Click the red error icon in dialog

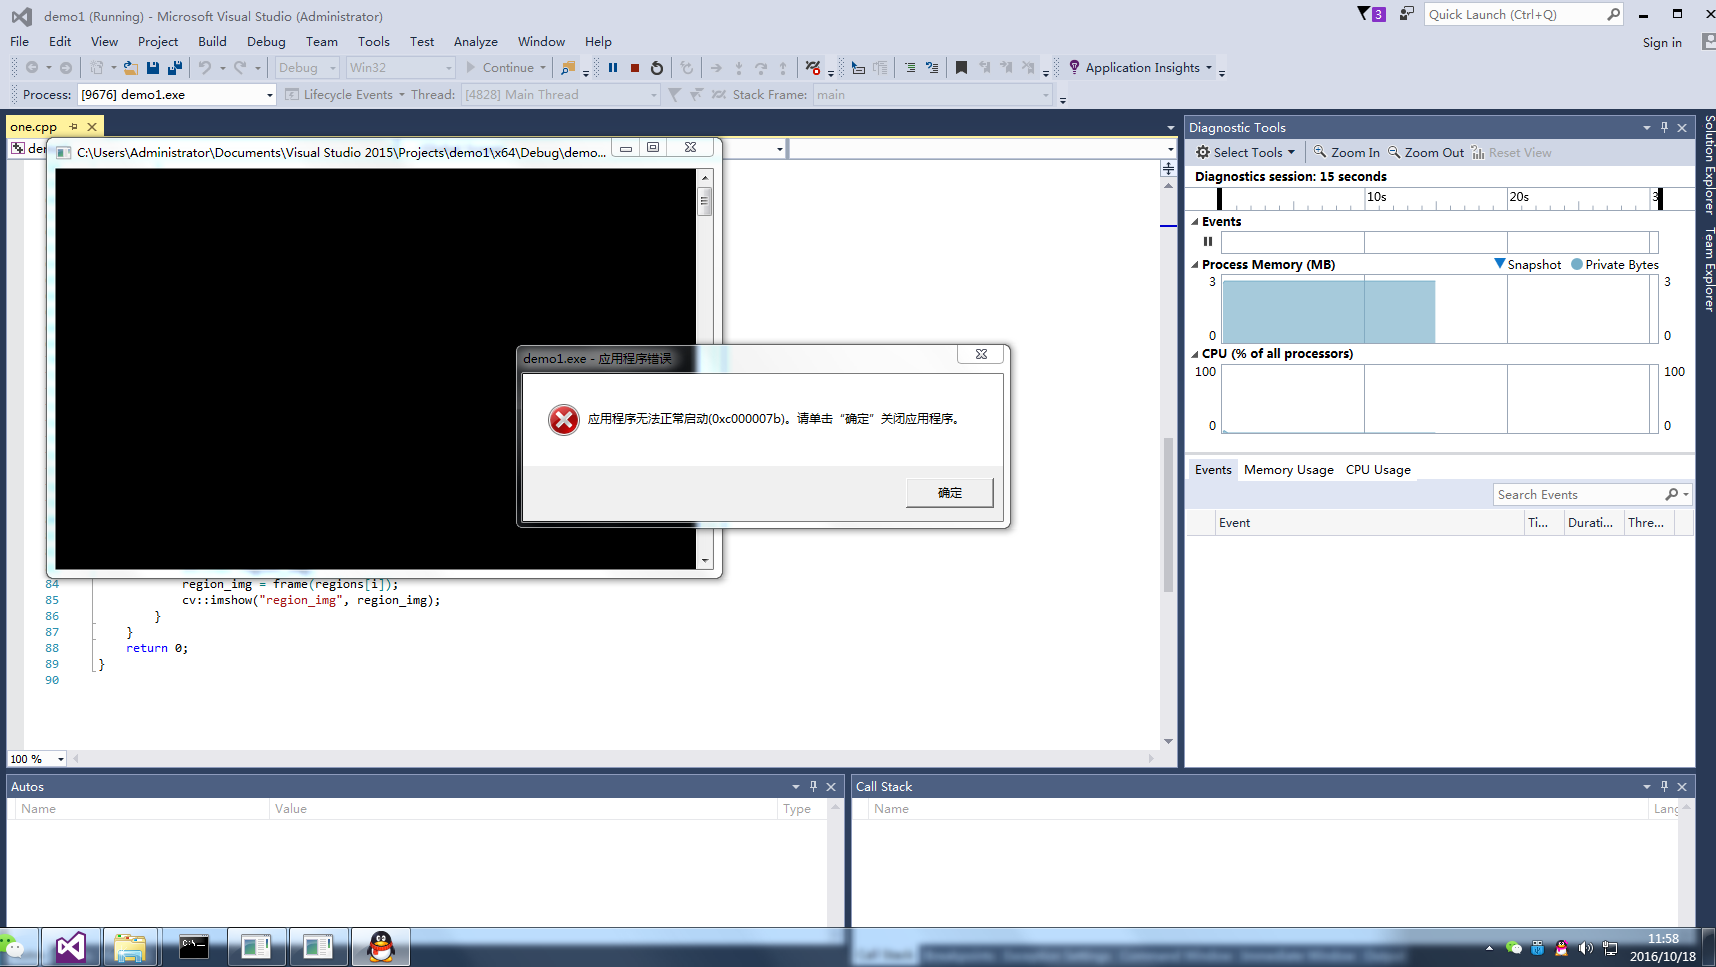pos(564,420)
